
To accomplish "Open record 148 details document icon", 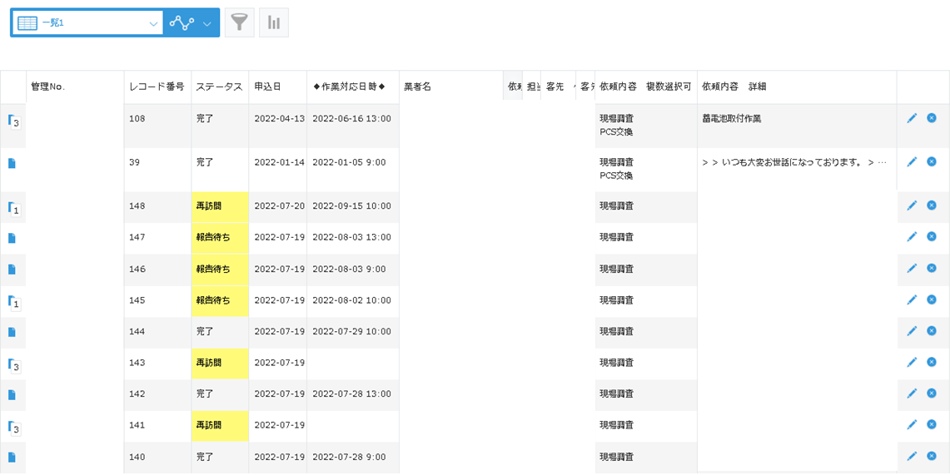I will tap(12, 207).
